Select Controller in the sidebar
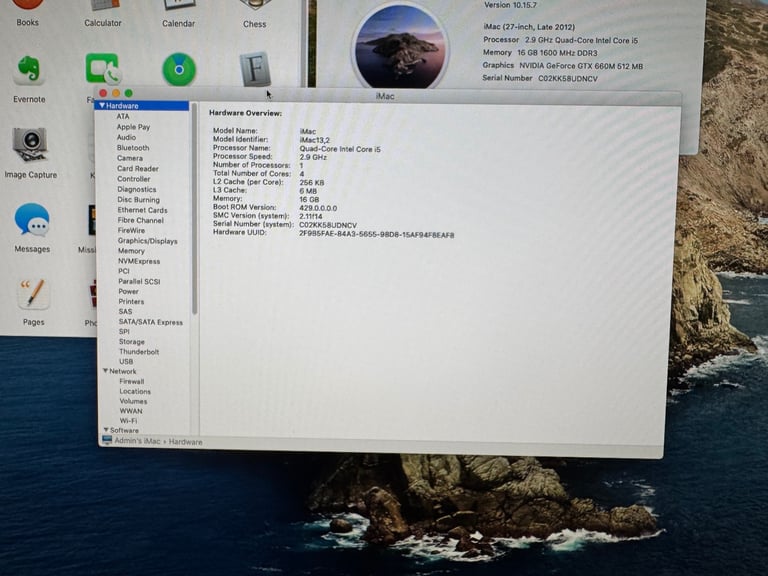The height and width of the screenshot is (576, 768). tap(134, 179)
